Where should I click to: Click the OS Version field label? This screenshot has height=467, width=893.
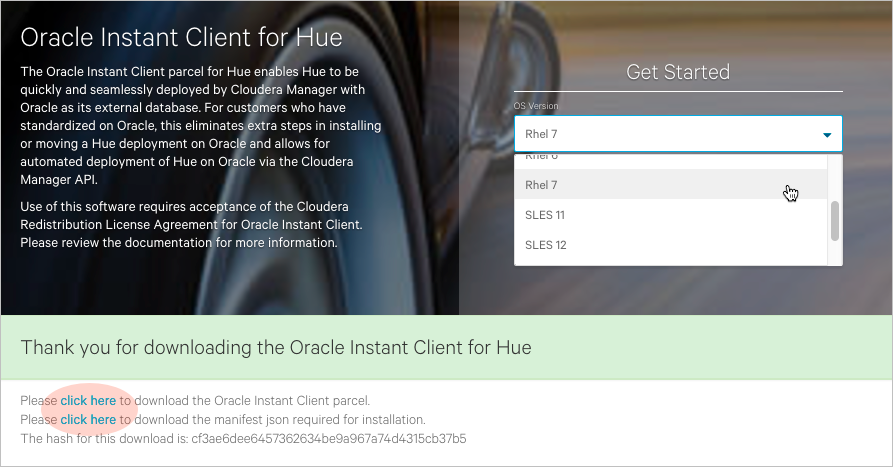(x=536, y=105)
